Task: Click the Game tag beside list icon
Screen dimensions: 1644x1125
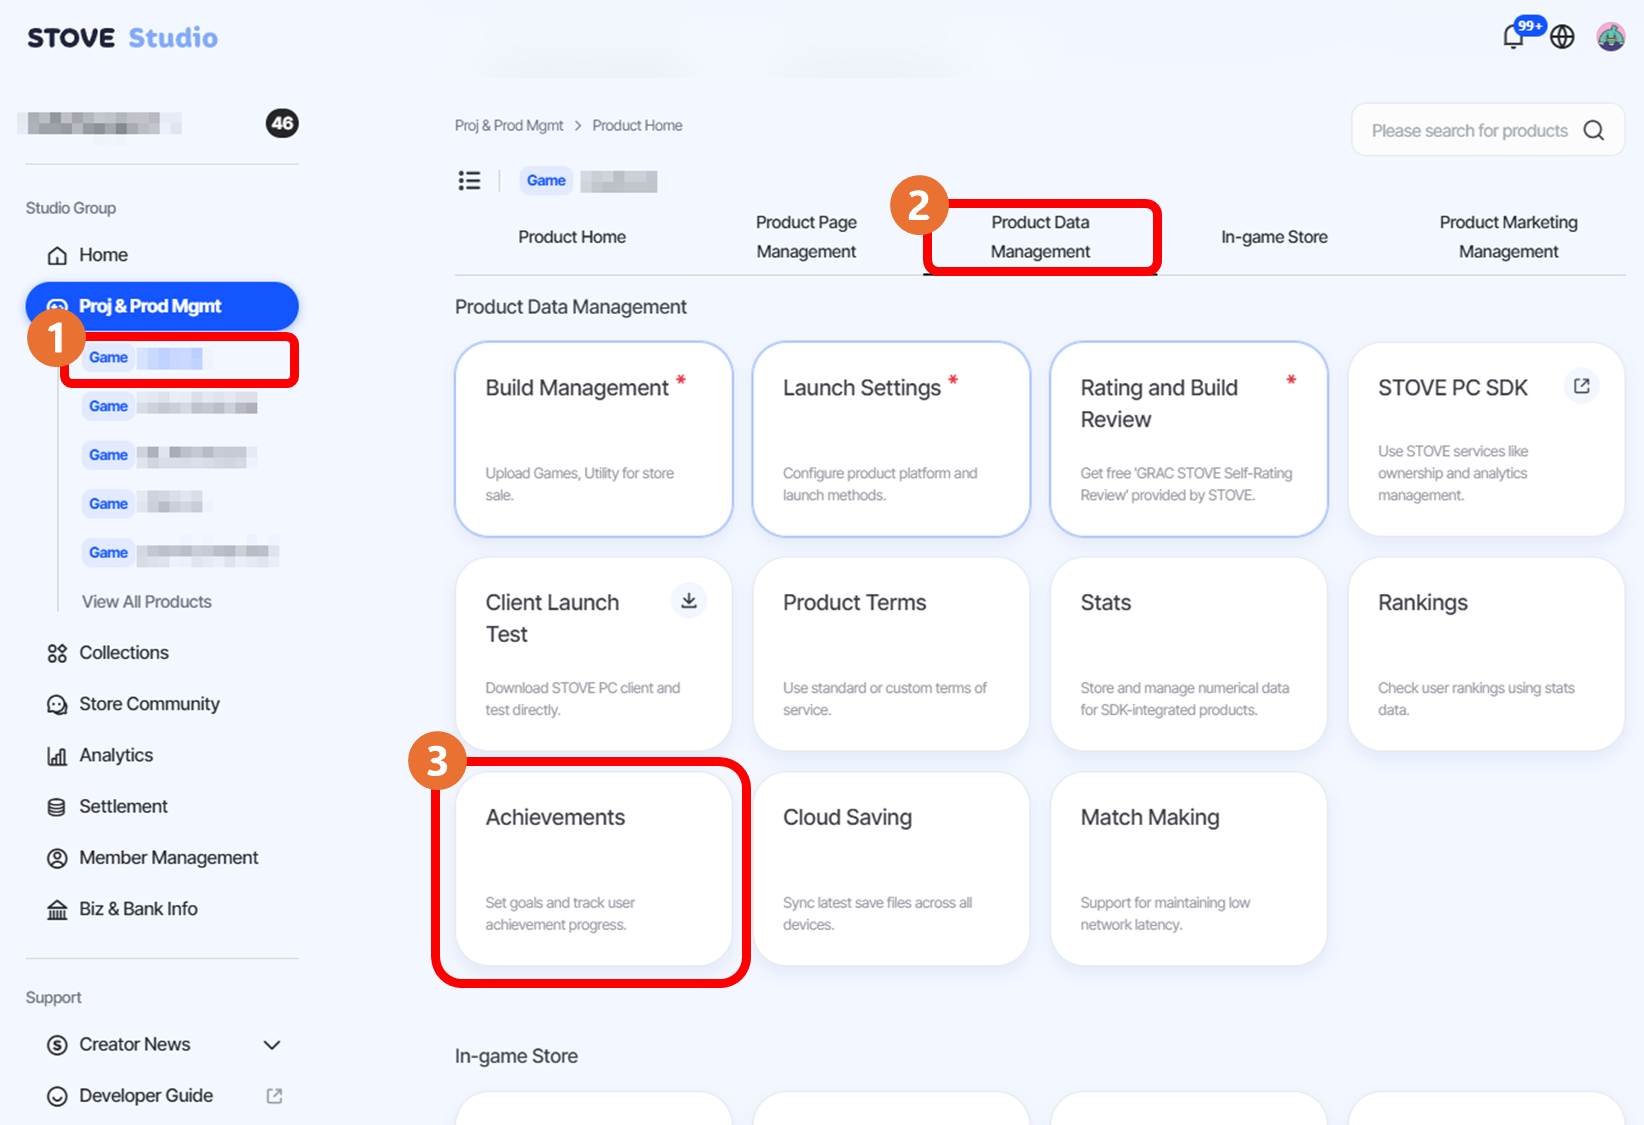Action: tap(546, 180)
